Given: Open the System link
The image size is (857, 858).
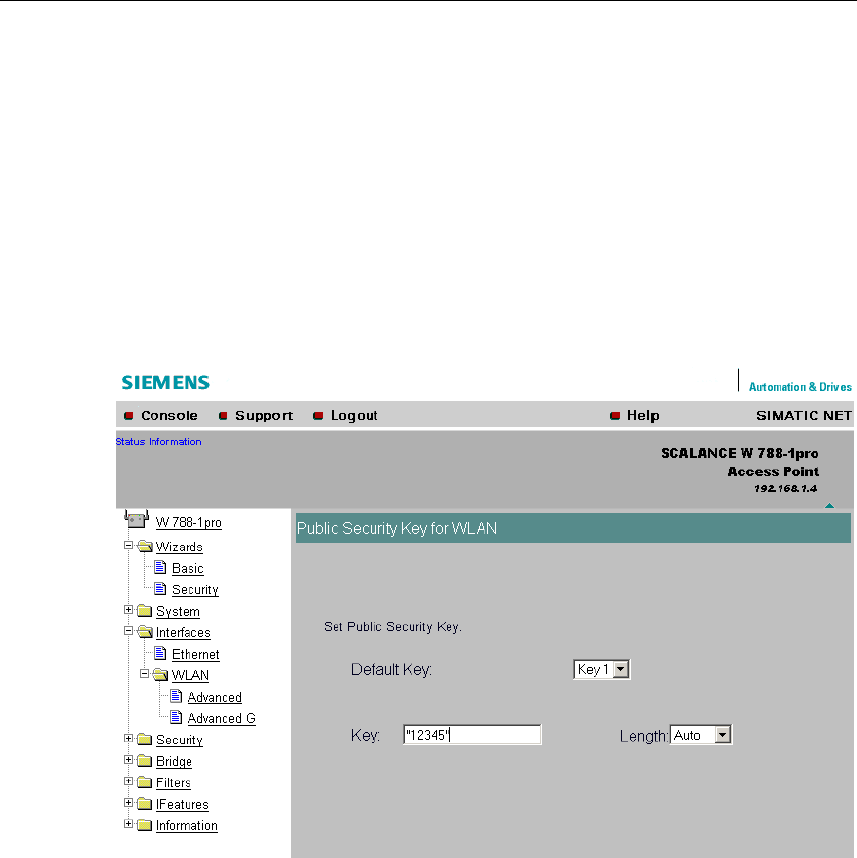Looking at the screenshot, I should pos(178,611).
